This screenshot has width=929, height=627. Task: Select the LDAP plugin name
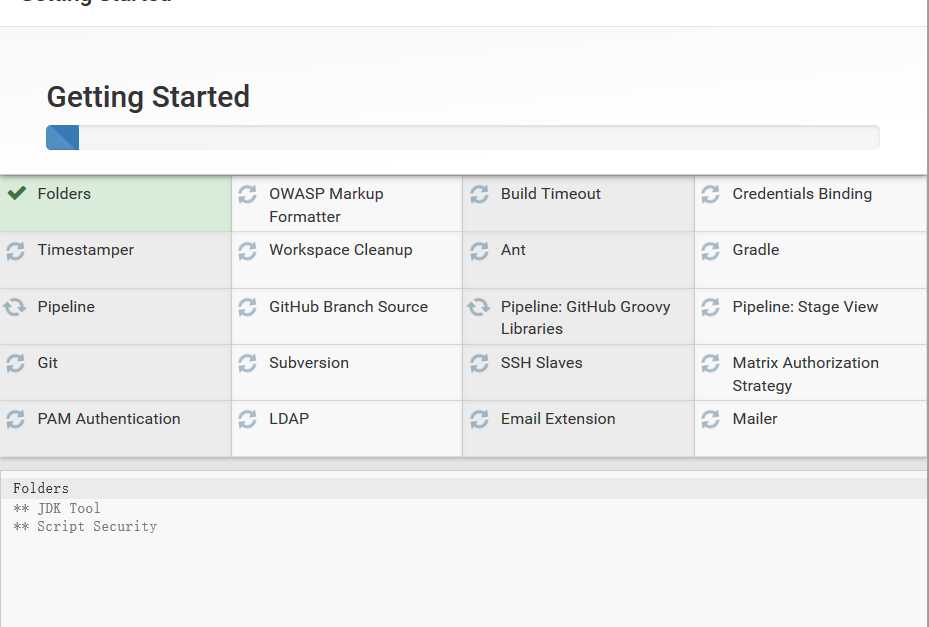click(x=289, y=419)
